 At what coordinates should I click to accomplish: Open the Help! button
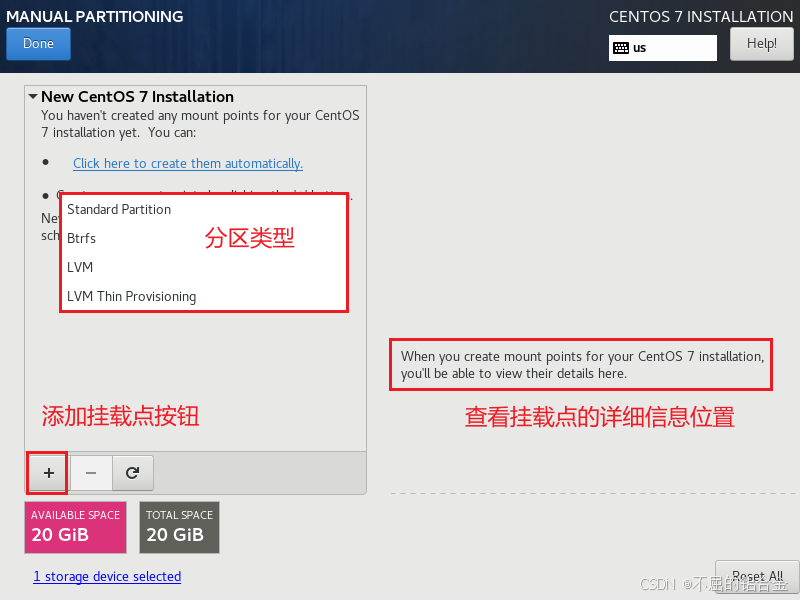pos(762,44)
